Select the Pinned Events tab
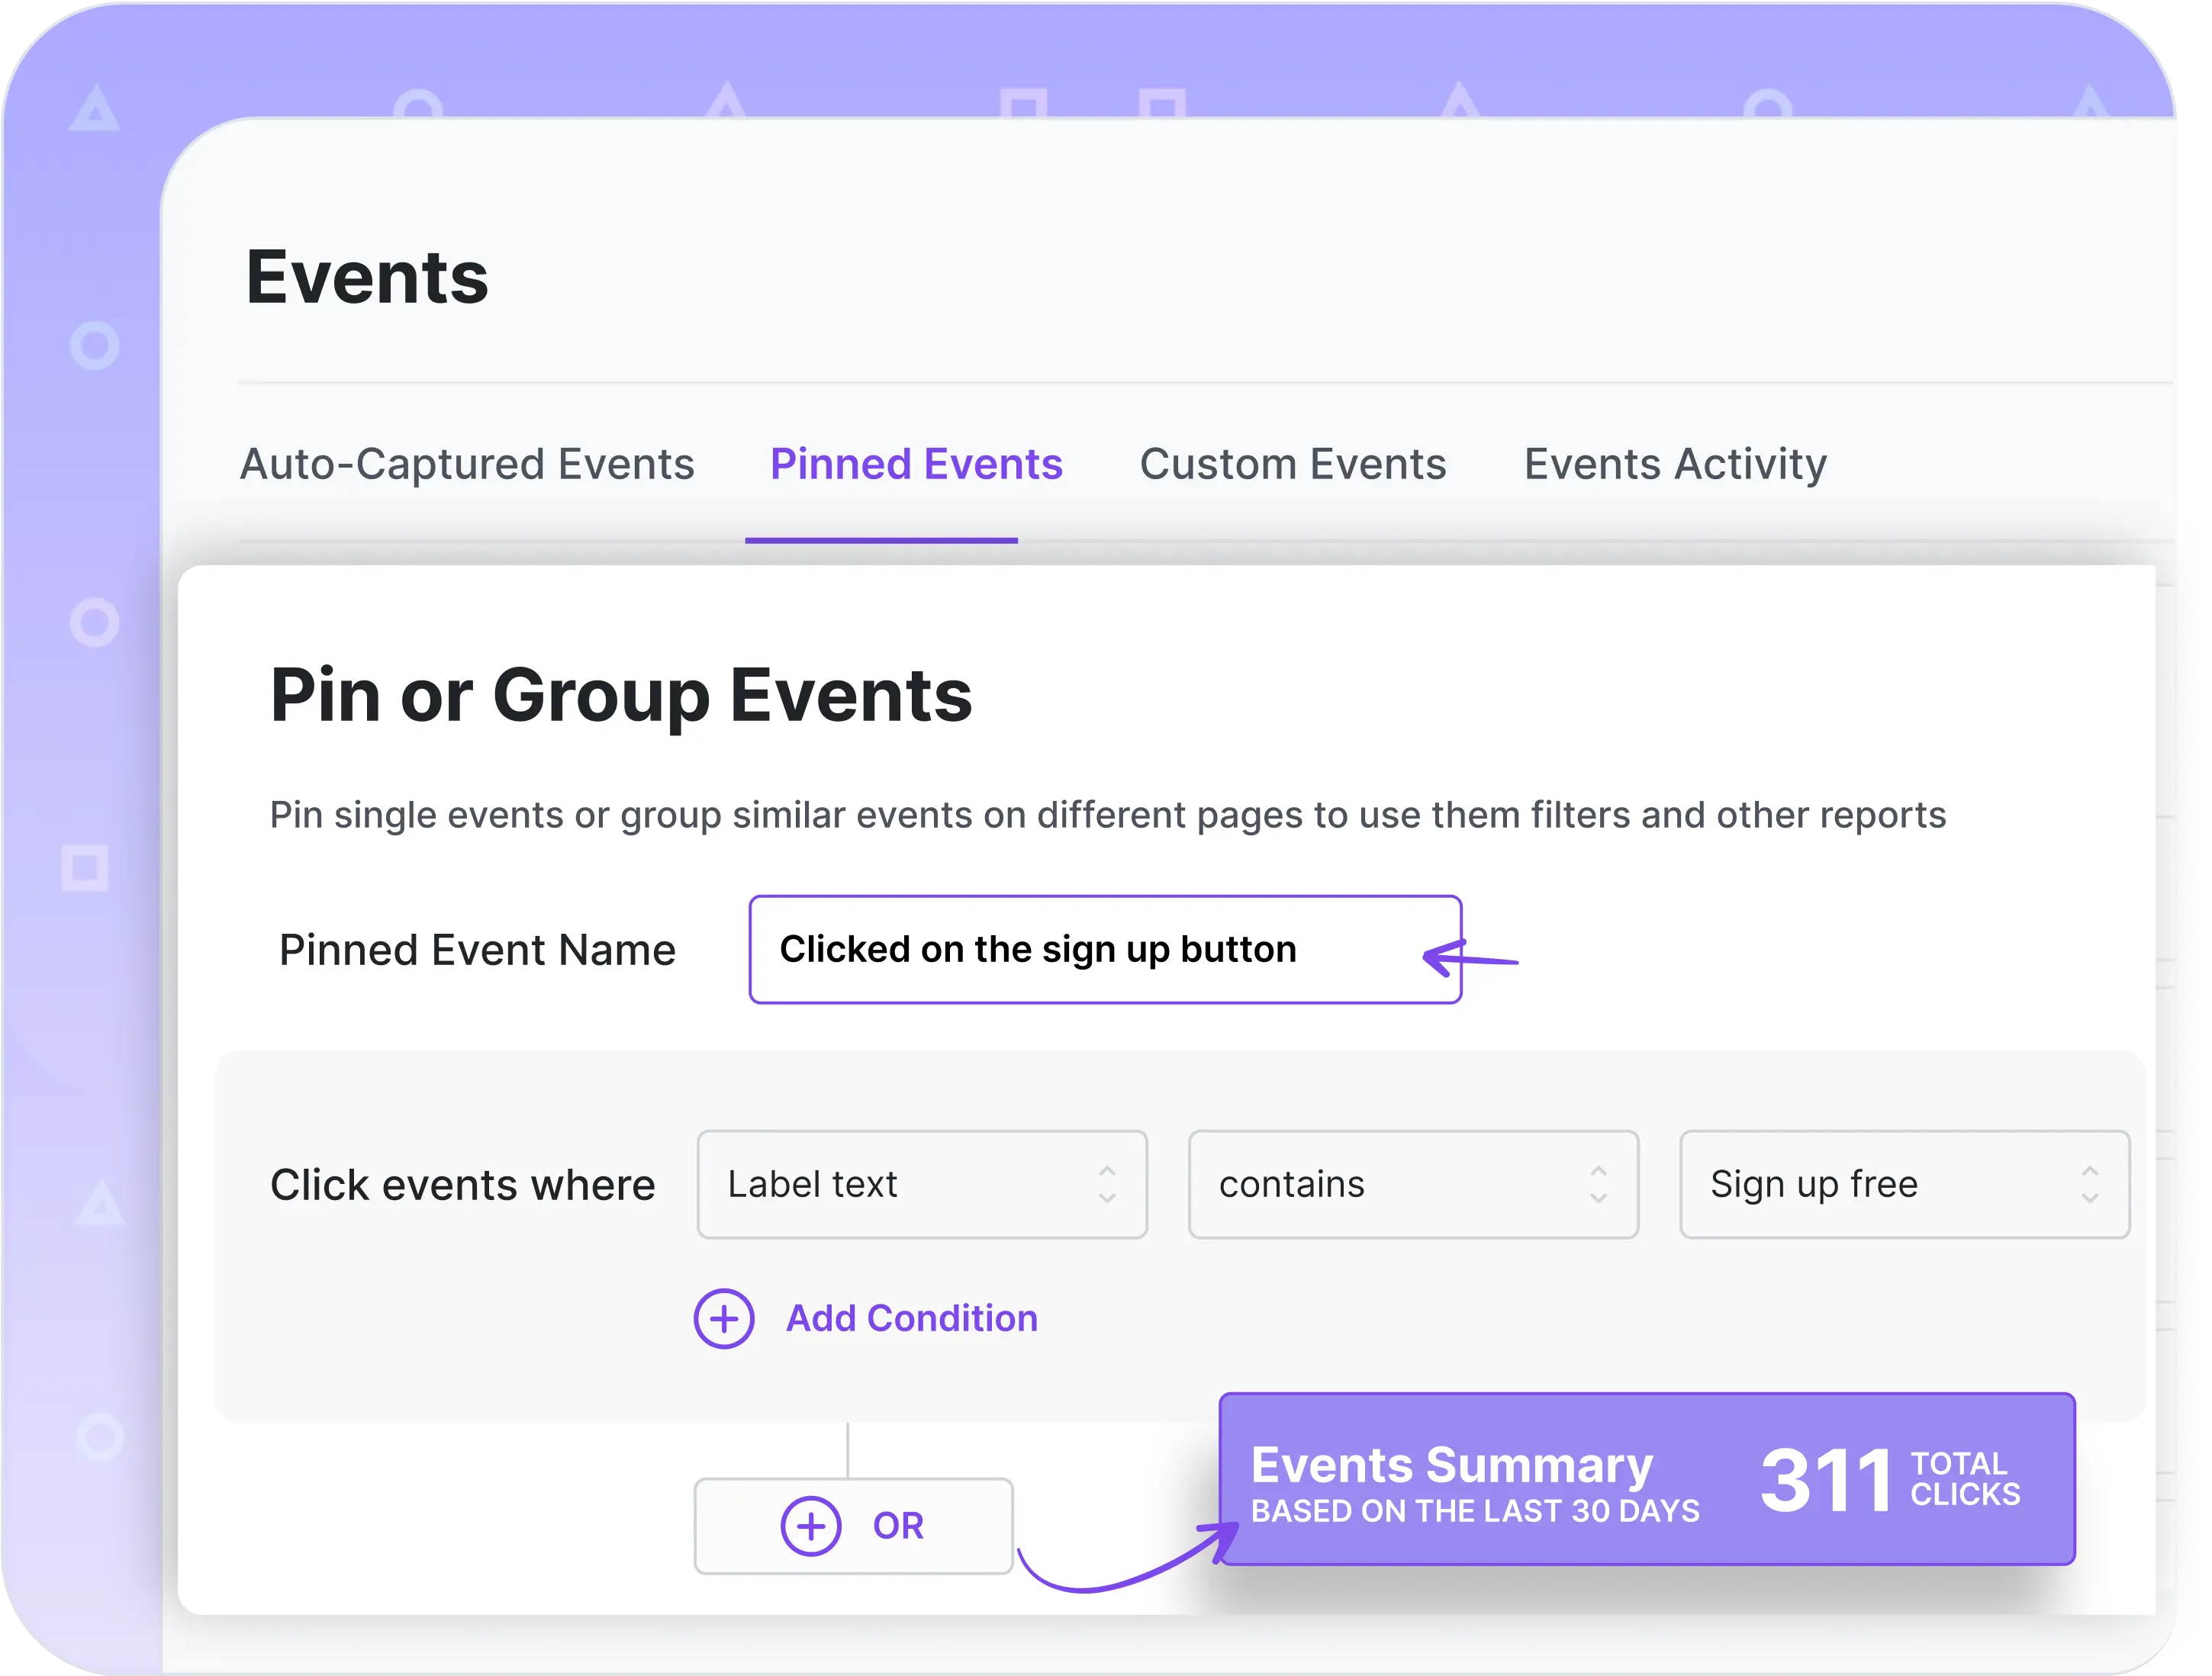This screenshot has width=2212, height=1676. pyautogui.click(x=915, y=463)
